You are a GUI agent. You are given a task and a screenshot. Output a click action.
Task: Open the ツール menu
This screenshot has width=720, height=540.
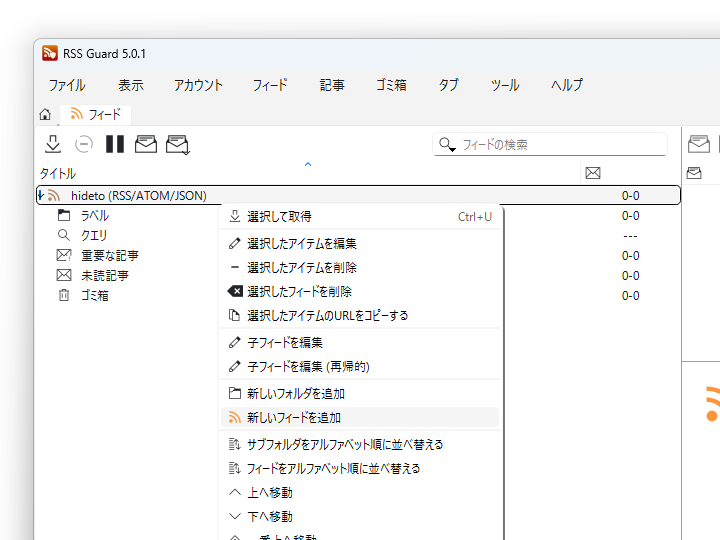tap(505, 85)
